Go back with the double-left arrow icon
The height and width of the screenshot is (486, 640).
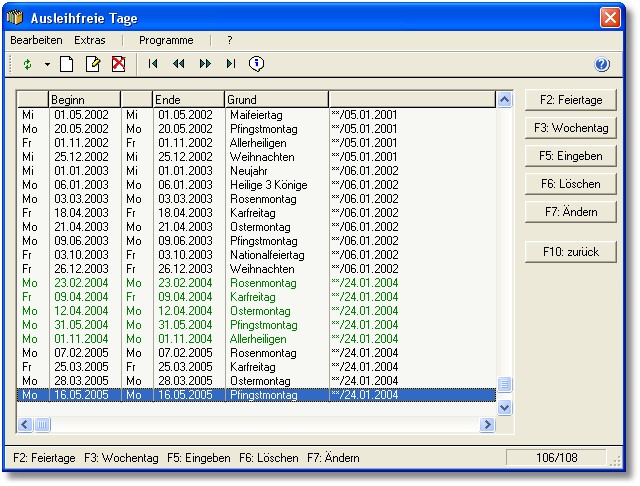pos(179,64)
